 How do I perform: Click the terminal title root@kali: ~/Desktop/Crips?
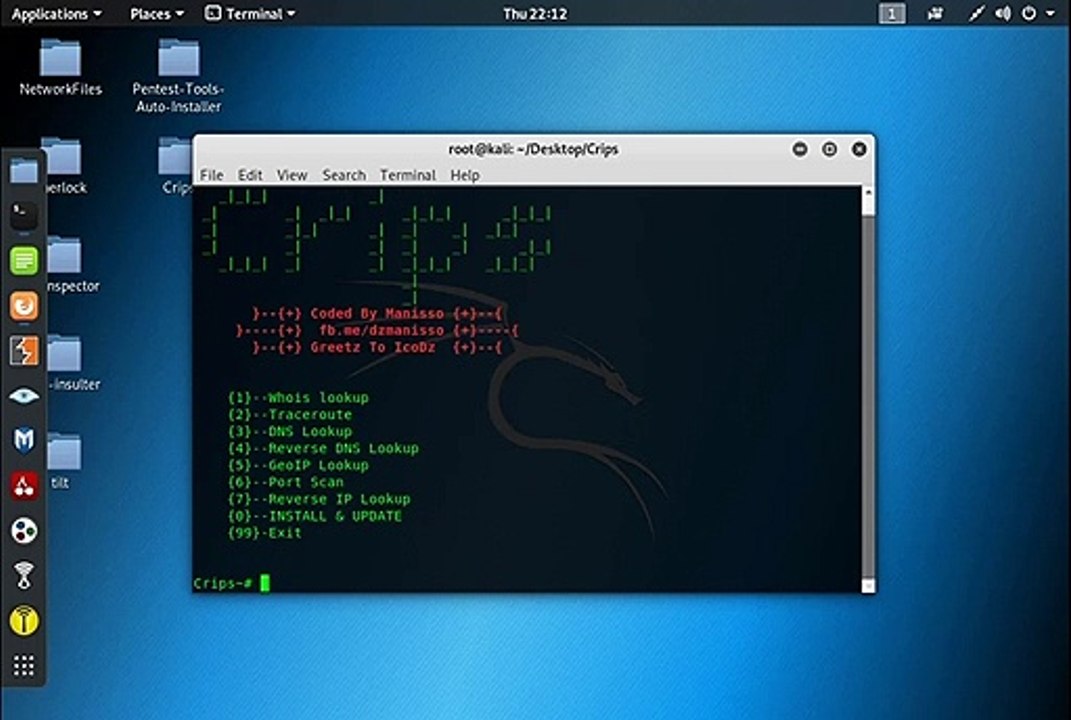point(533,149)
